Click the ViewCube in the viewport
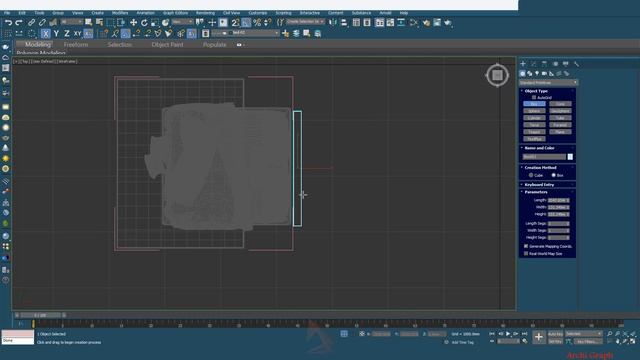 coord(497,75)
